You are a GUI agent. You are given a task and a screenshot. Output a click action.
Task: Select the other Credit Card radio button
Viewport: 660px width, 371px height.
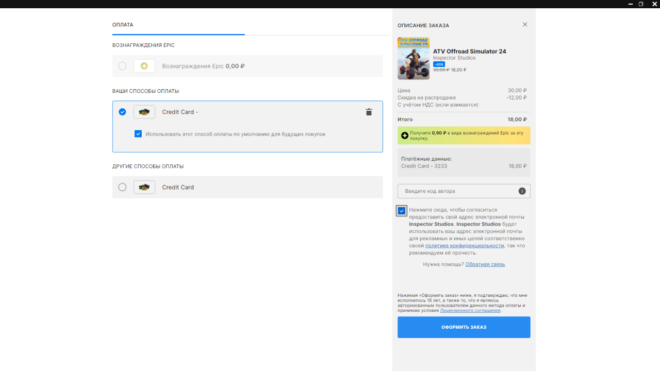(122, 187)
